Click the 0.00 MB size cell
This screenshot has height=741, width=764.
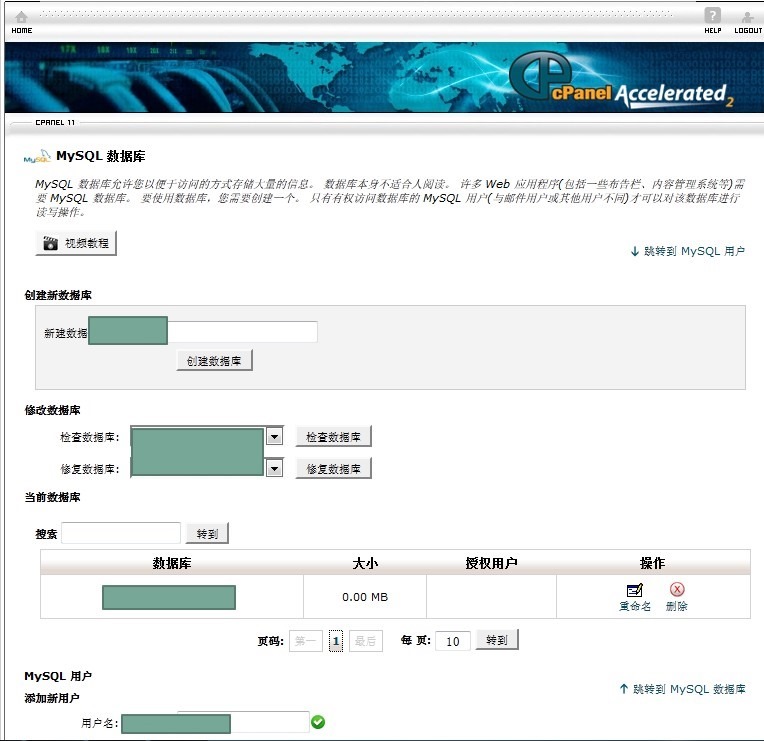(x=365, y=597)
